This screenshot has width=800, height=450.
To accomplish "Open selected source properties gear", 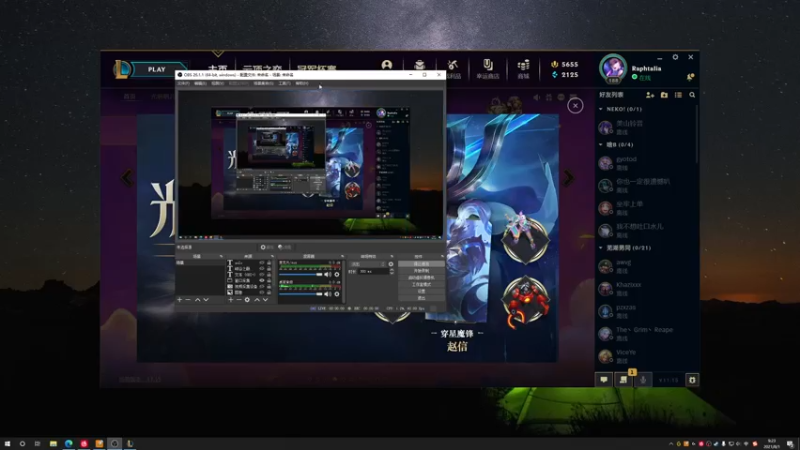I will pos(247,300).
